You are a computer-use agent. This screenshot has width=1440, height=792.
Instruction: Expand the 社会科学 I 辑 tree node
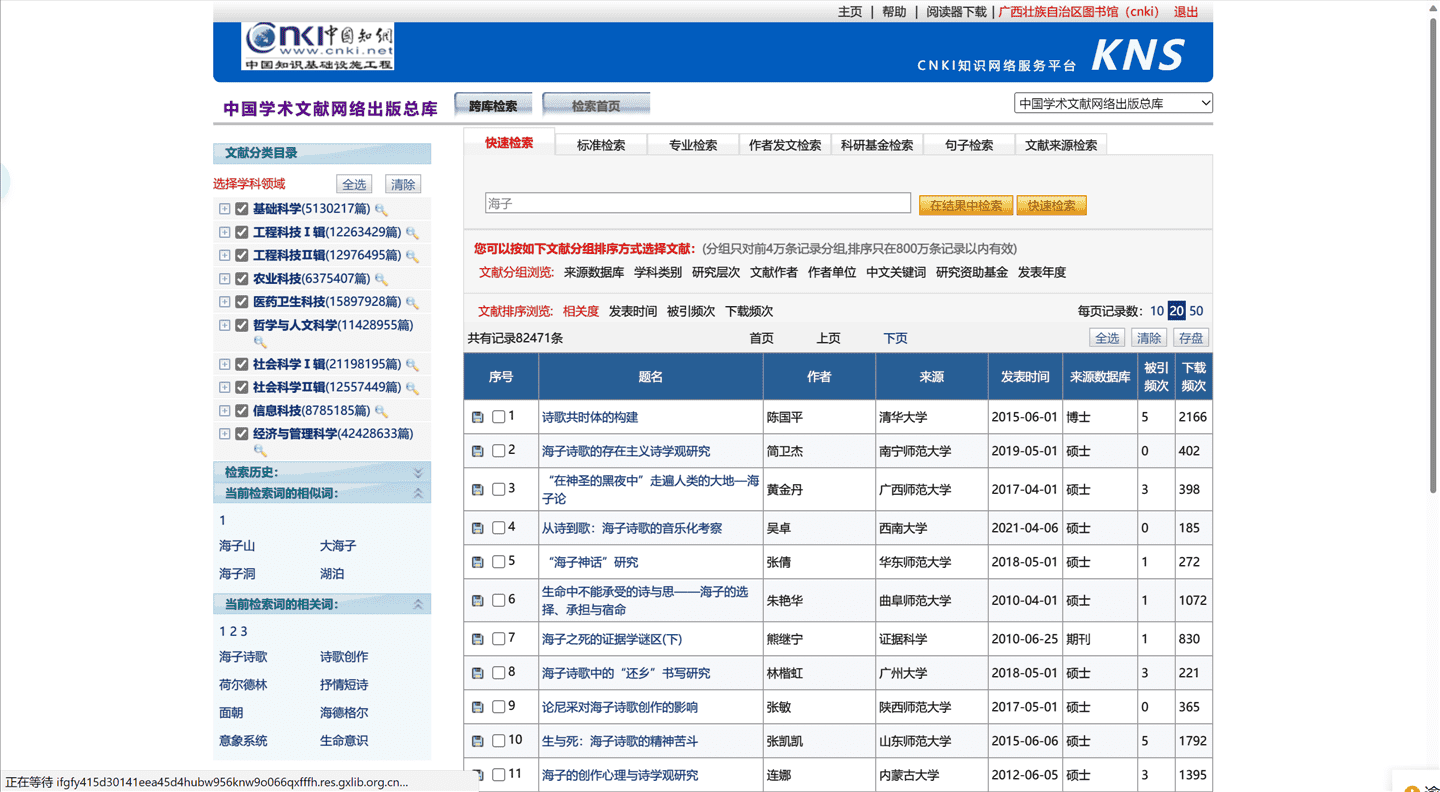(x=224, y=364)
